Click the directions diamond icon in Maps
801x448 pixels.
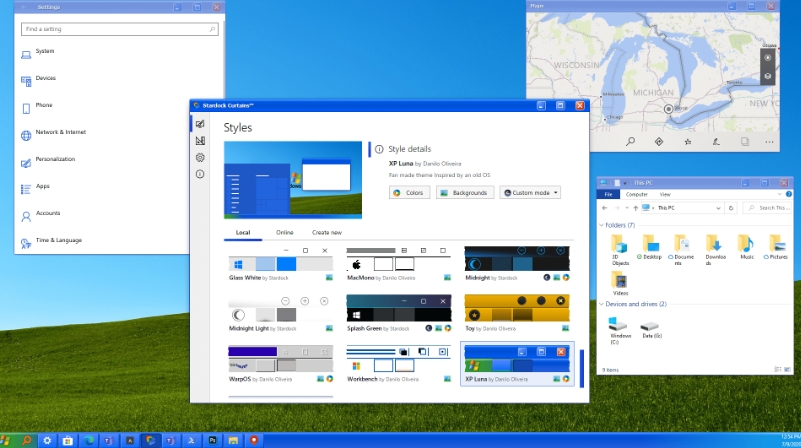tap(659, 142)
